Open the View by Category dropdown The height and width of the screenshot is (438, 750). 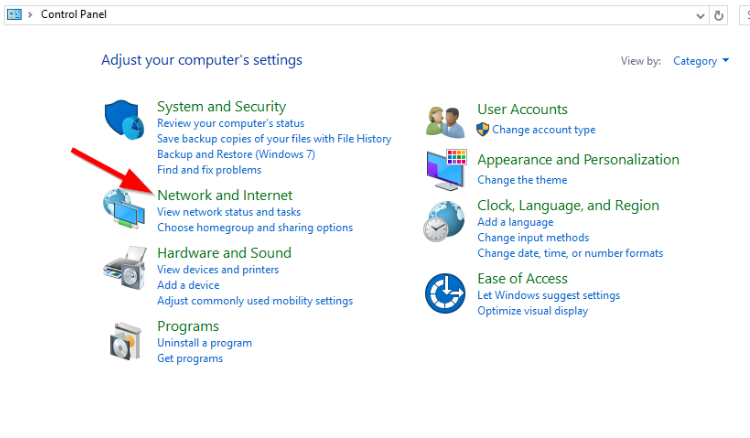tap(701, 61)
